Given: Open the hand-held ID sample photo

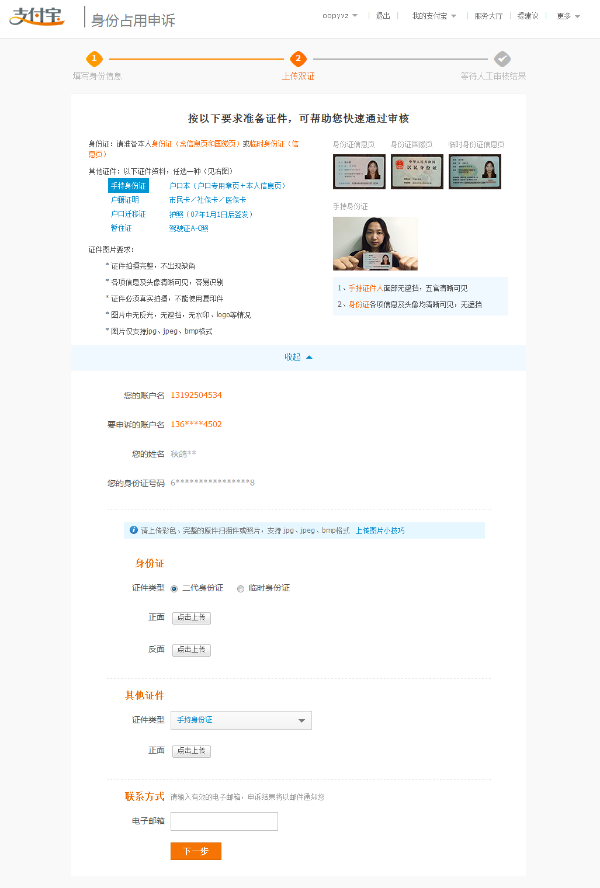Looking at the screenshot, I should (x=375, y=243).
